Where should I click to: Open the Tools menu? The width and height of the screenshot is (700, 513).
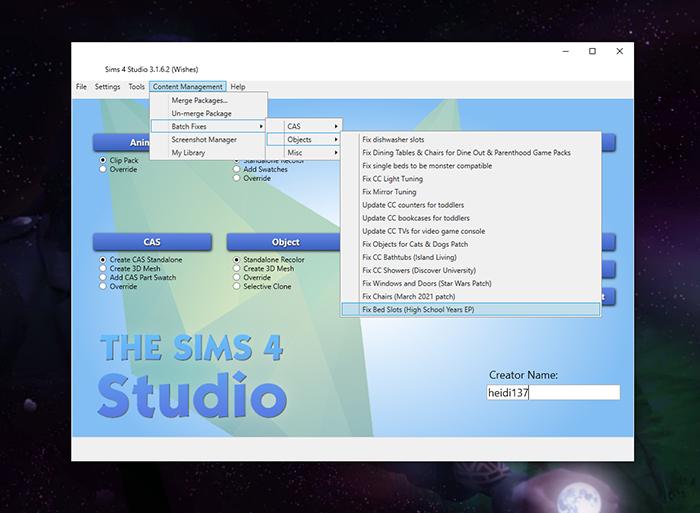pos(136,87)
